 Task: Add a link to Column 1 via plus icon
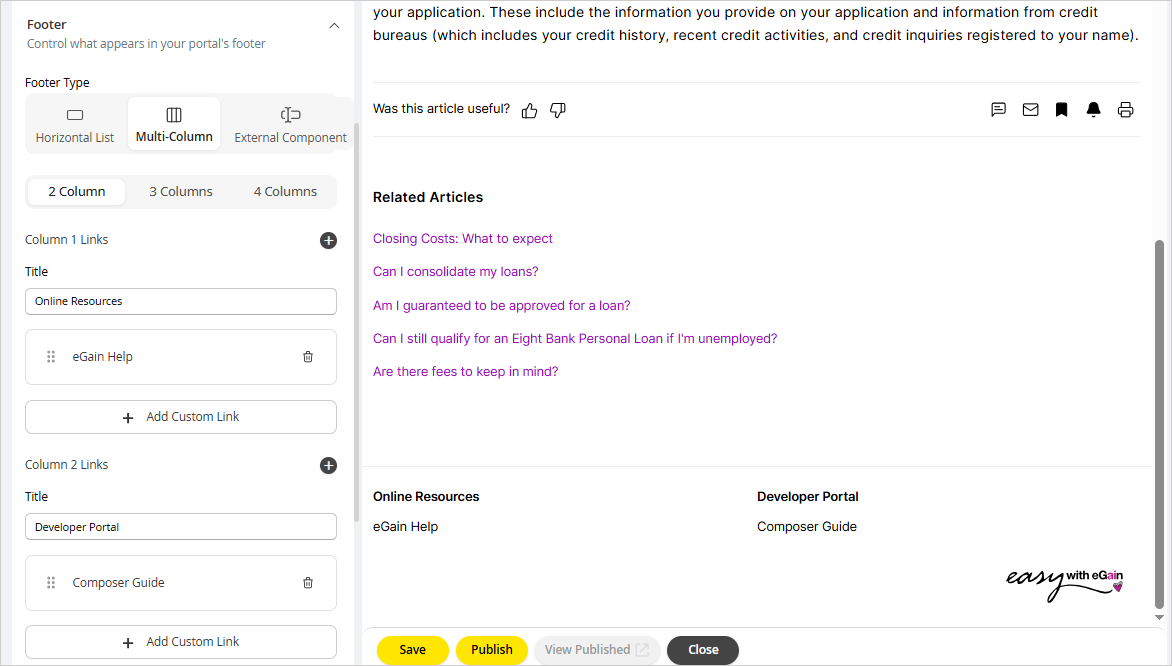click(x=328, y=240)
